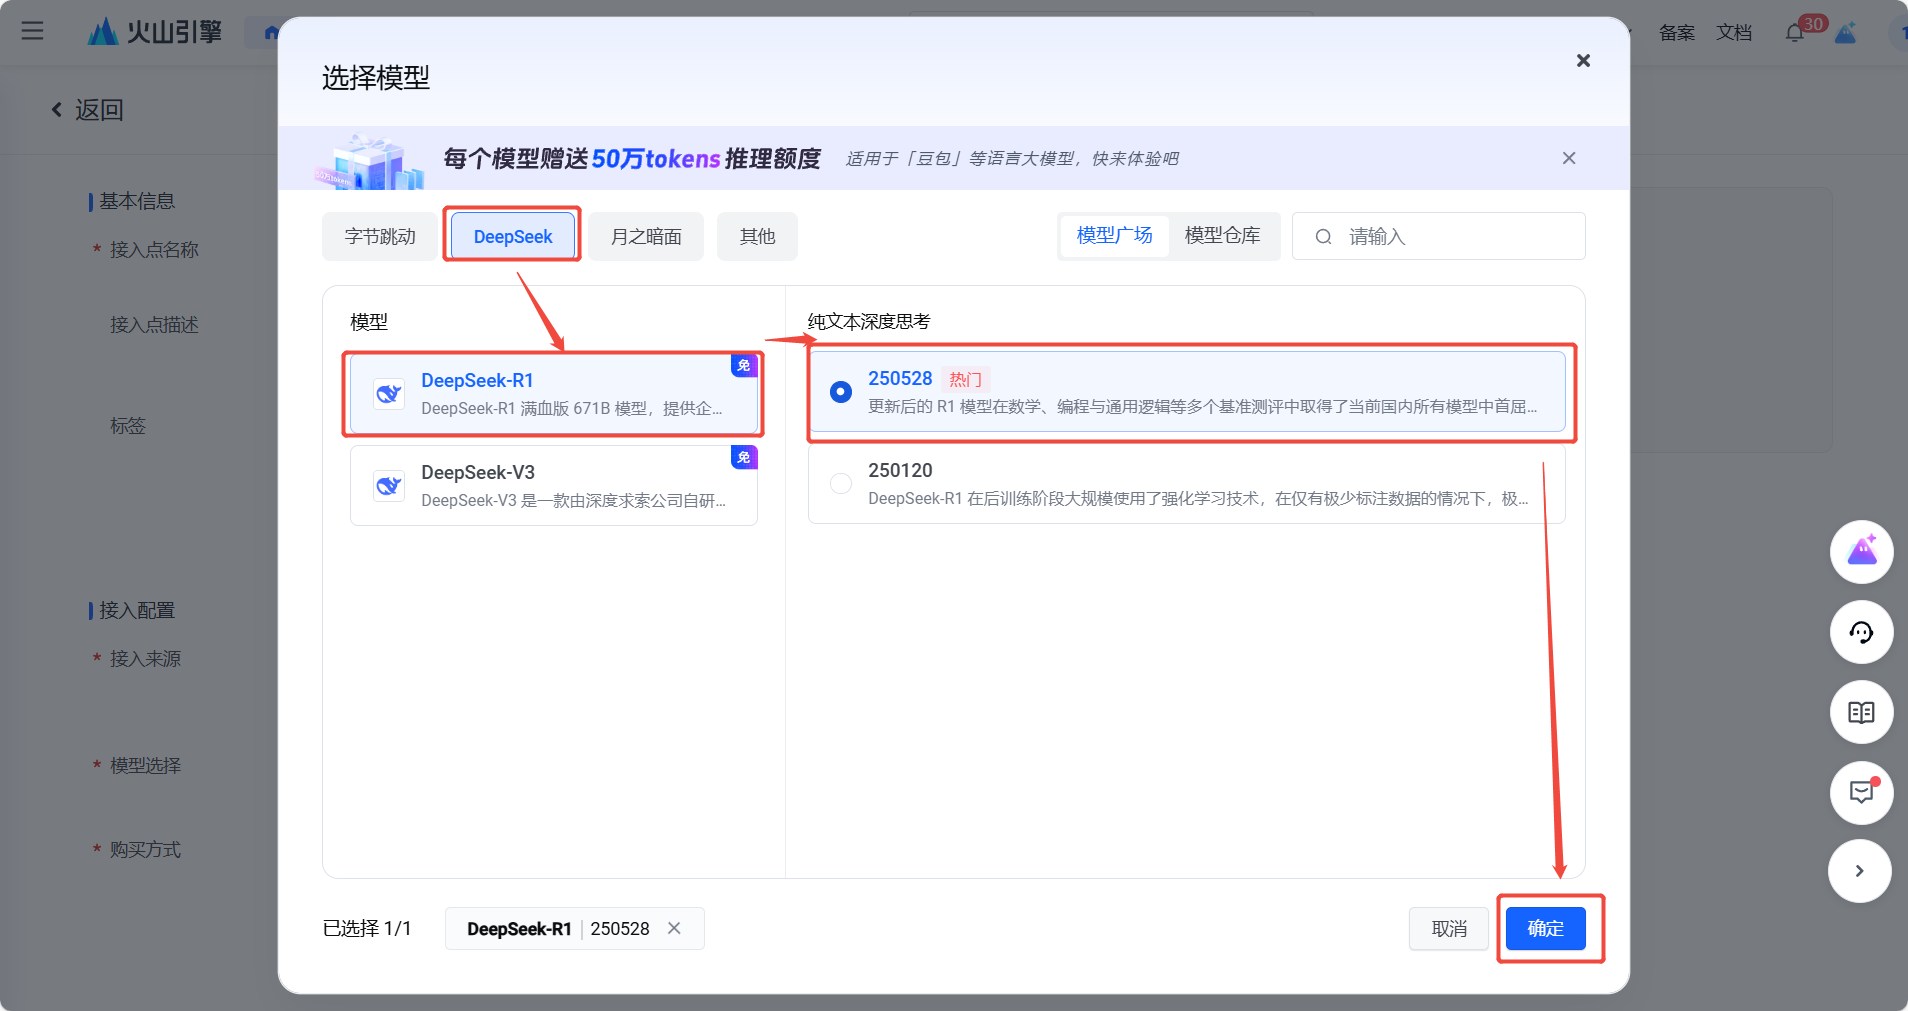Open the feedback message floating icon
Viewport: 1908px width, 1011px height.
click(1862, 792)
